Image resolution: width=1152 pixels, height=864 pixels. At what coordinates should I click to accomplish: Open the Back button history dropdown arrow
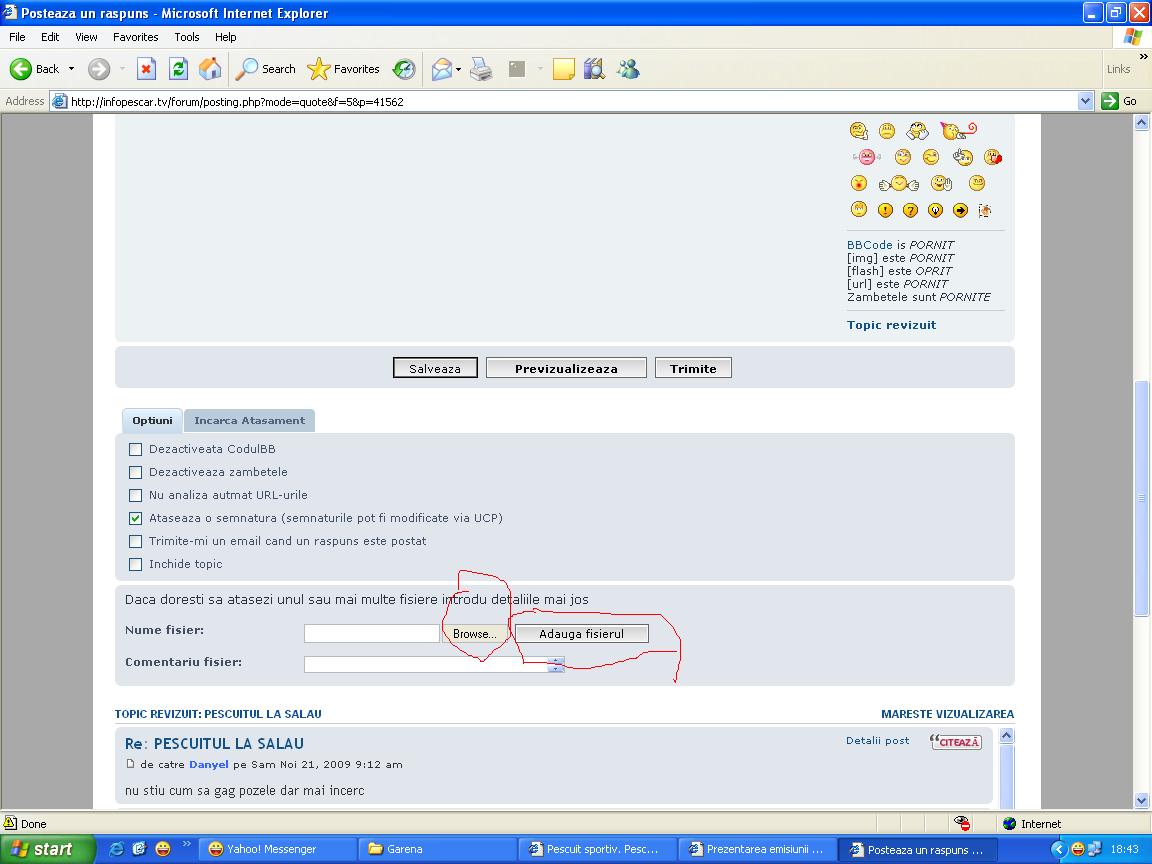point(71,69)
